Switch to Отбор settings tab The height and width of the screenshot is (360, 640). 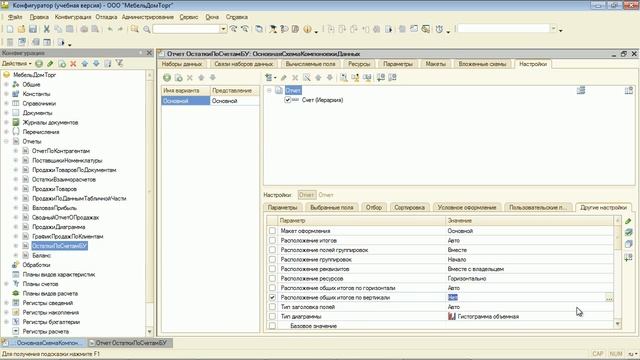(x=373, y=207)
